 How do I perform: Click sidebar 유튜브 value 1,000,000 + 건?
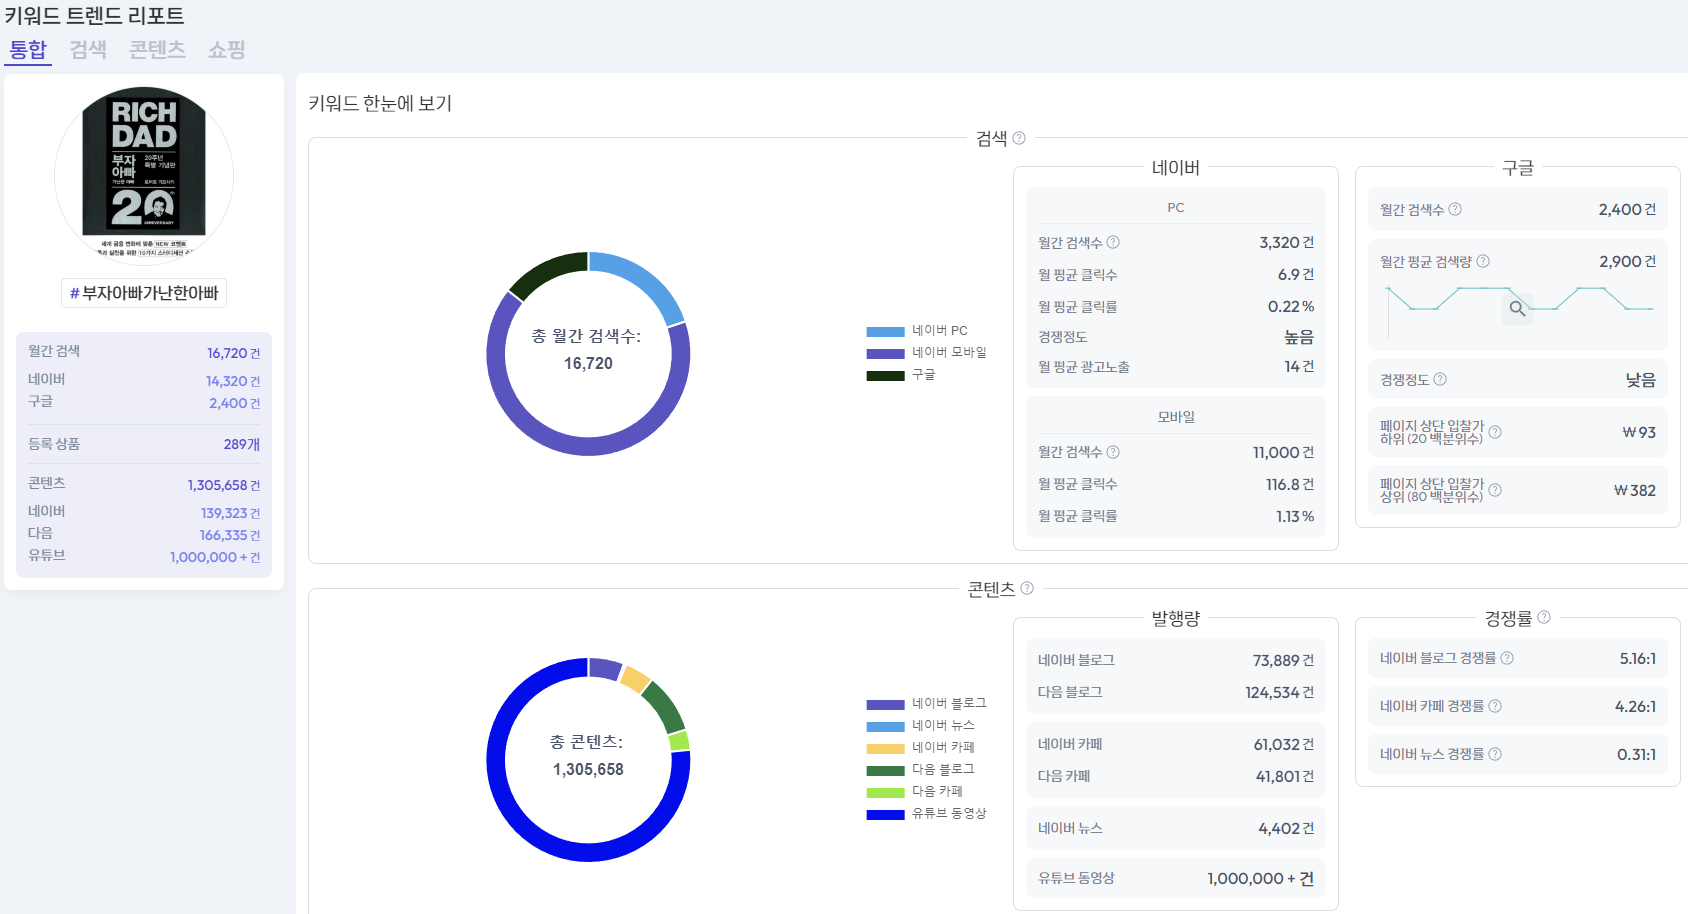point(215,557)
